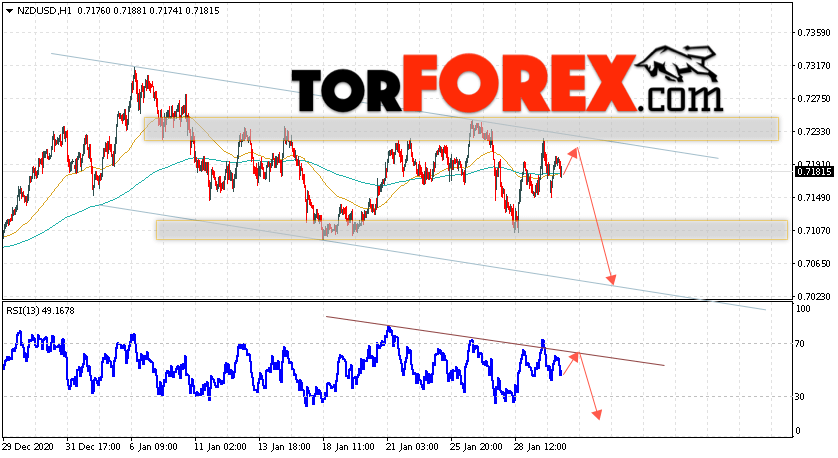
Task: Select the RSI scale value 100
Action: tap(803, 308)
